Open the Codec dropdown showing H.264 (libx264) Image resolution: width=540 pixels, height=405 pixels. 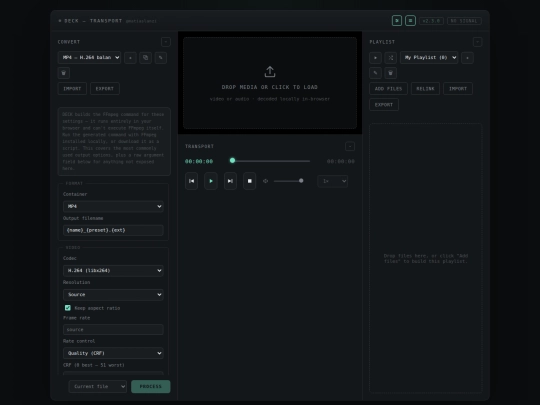tap(113, 270)
